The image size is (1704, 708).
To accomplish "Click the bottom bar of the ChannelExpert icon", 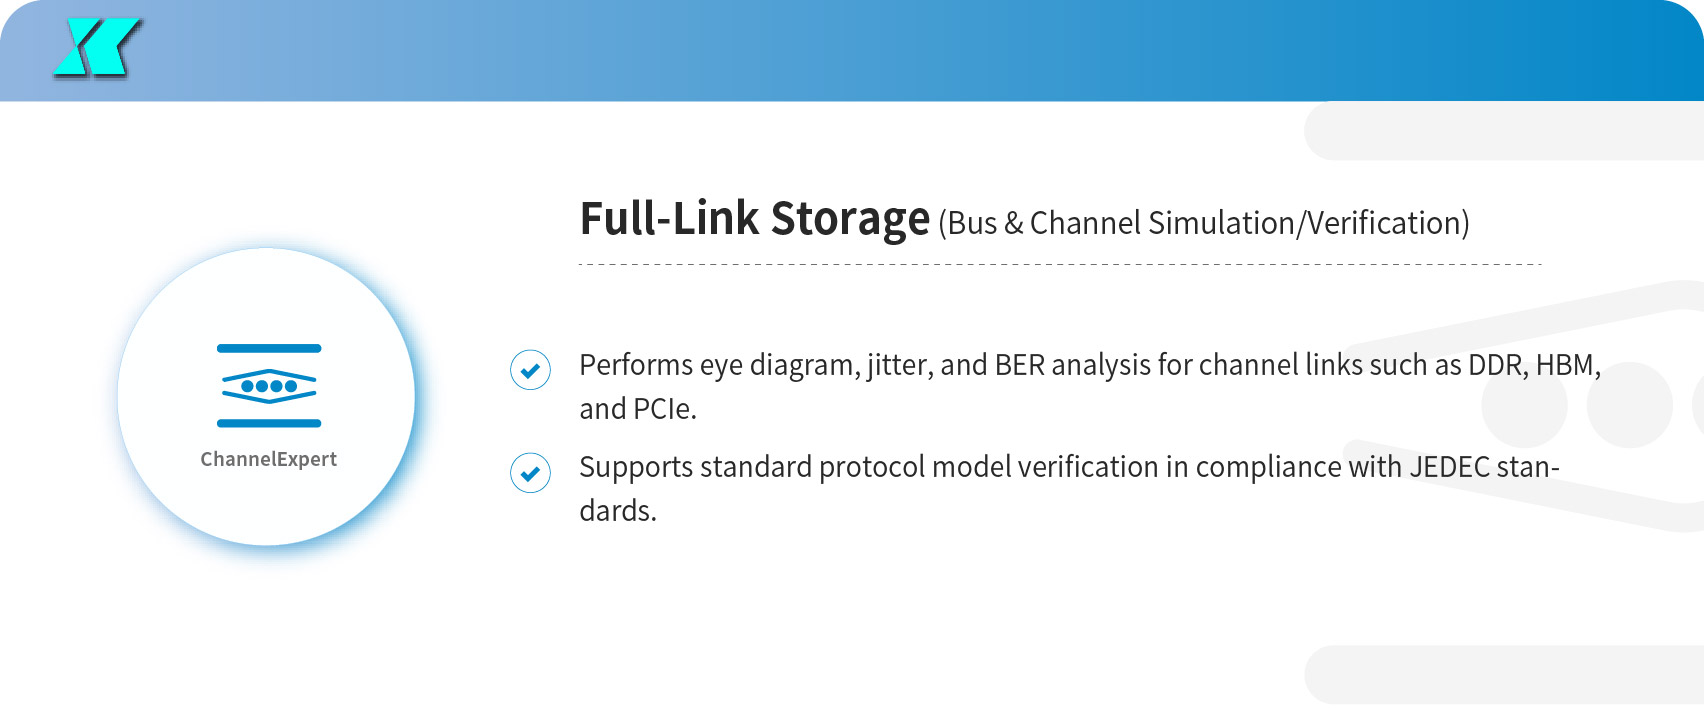I will (269, 423).
